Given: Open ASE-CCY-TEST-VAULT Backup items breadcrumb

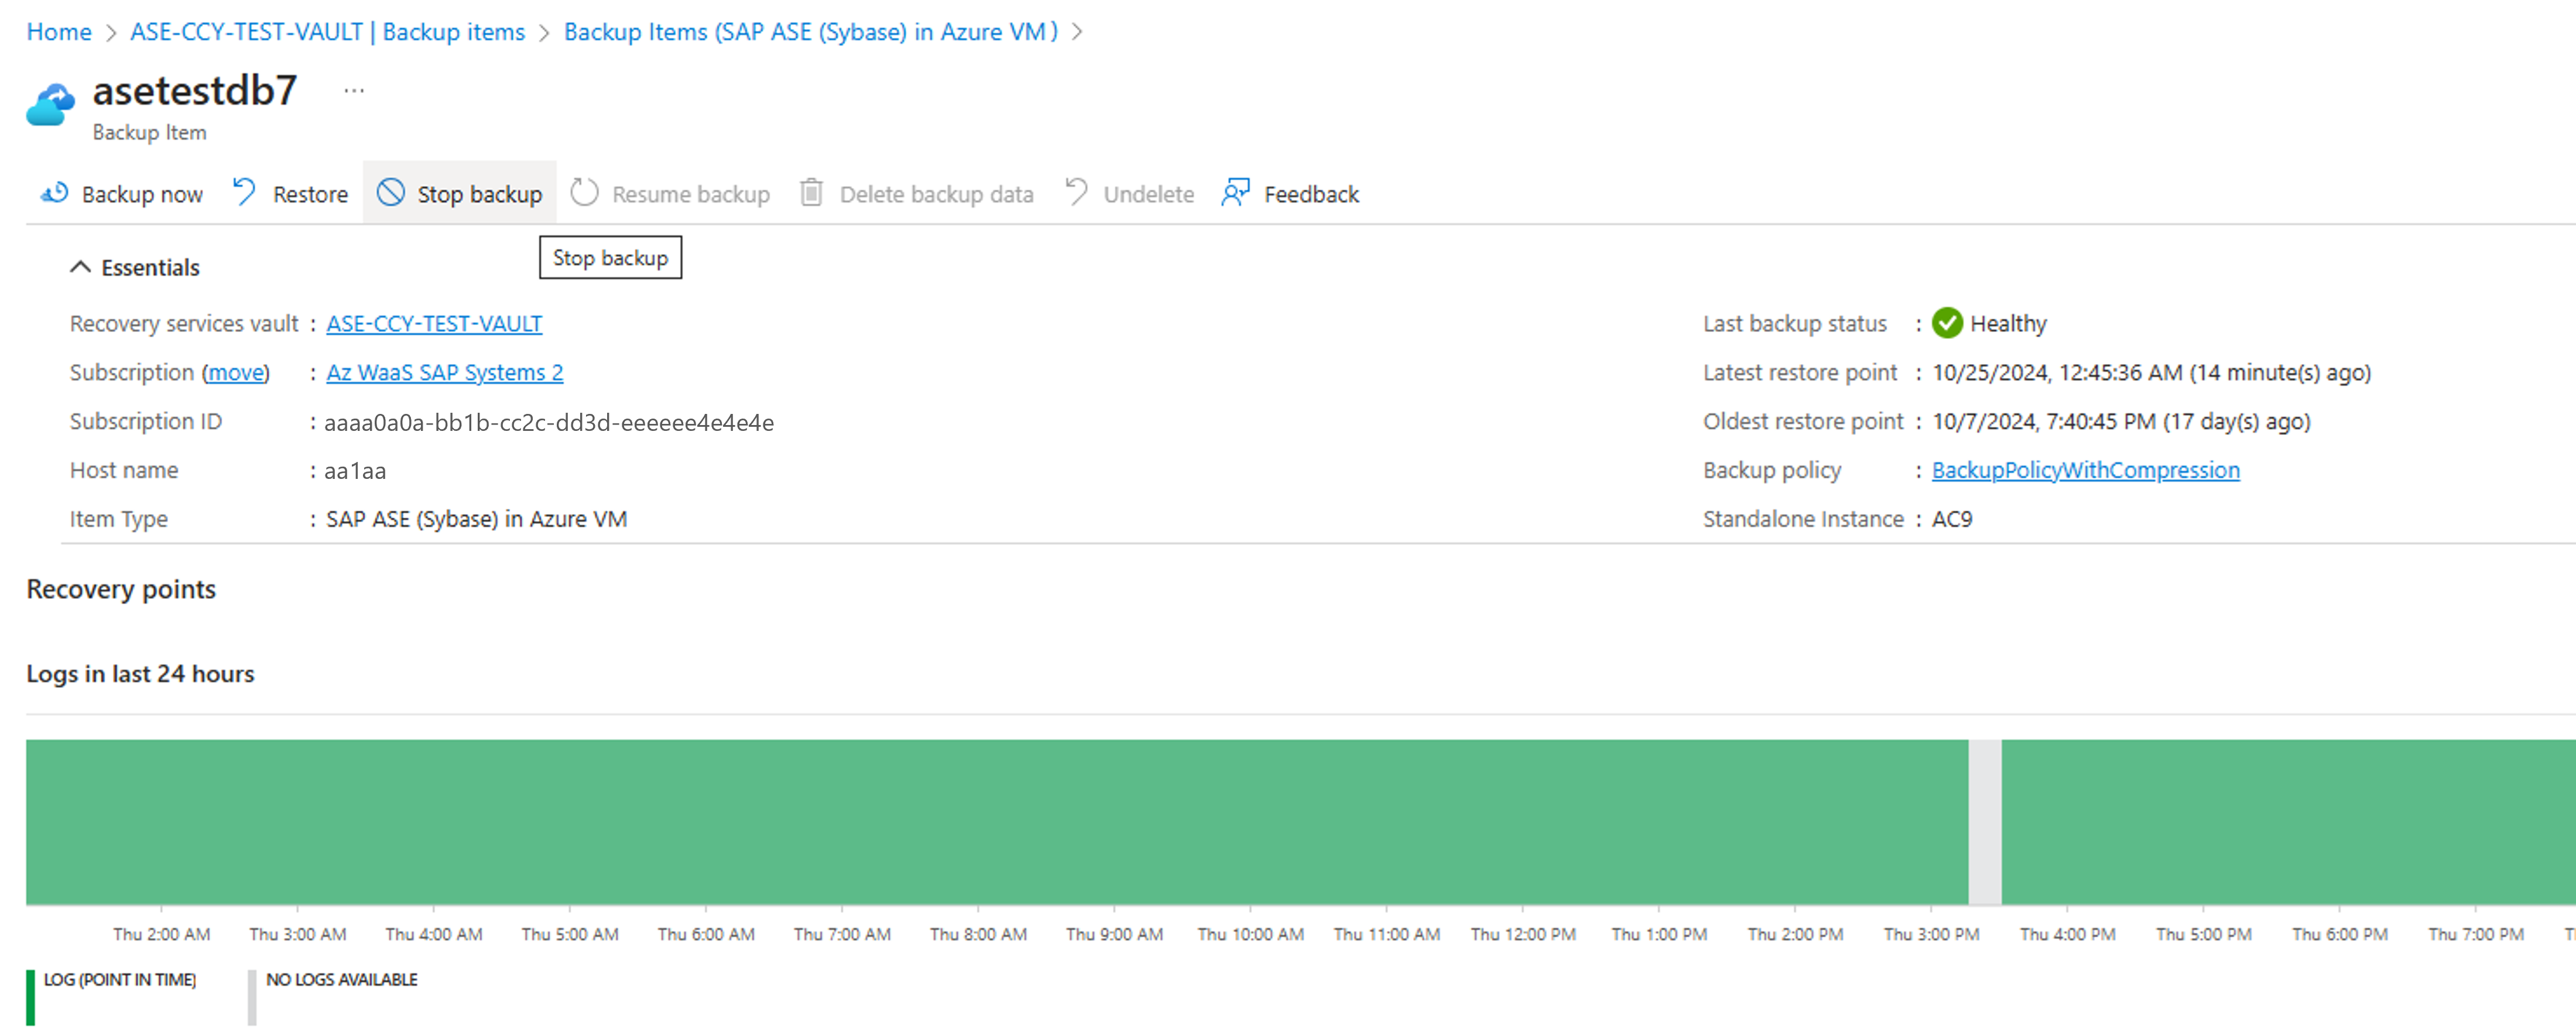Looking at the screenshot, I should click(x=327, y=32).
